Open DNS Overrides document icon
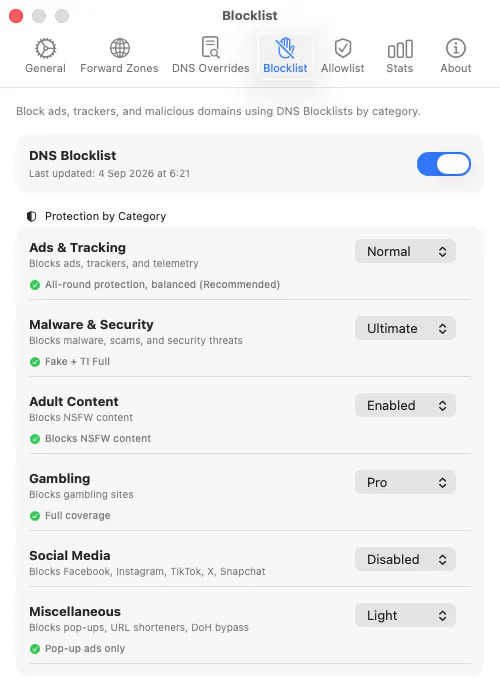This screenshot has width=500, height=688. (x=211, y=47)
